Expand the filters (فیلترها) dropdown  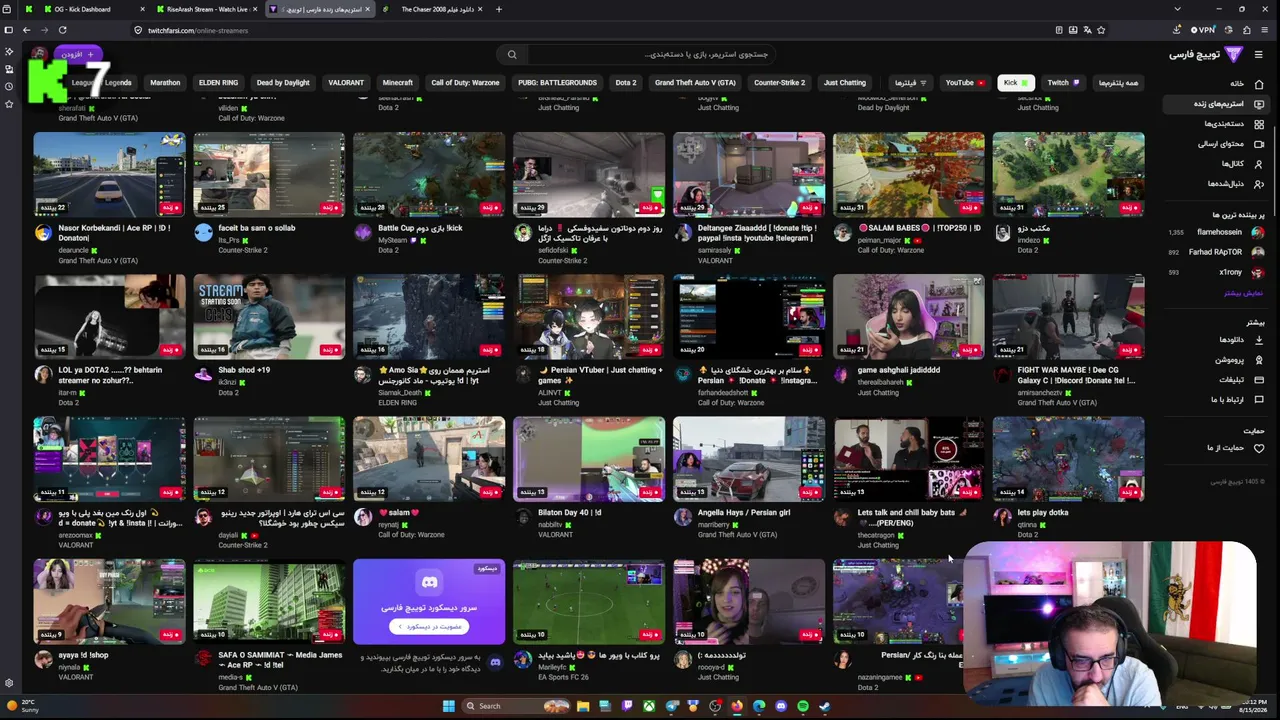910,83
